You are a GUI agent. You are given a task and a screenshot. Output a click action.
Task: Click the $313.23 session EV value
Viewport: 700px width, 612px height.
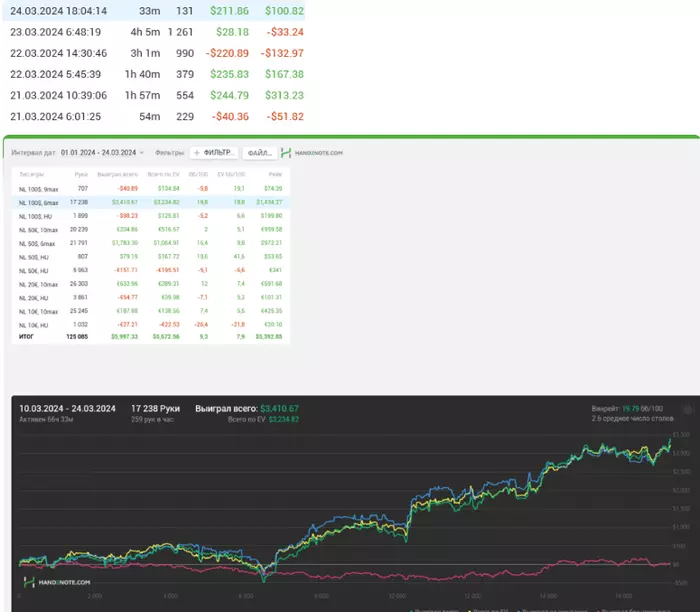coord(284,95)
